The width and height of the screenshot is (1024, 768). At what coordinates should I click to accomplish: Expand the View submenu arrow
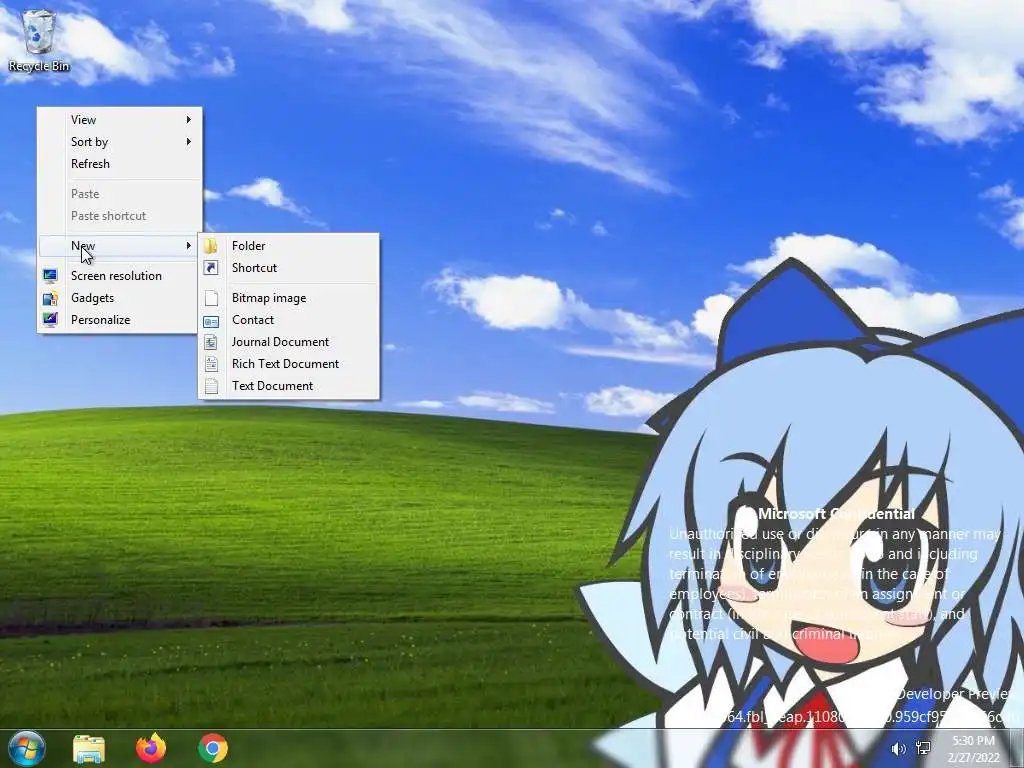pyautogui.click(x=188, y=120)
